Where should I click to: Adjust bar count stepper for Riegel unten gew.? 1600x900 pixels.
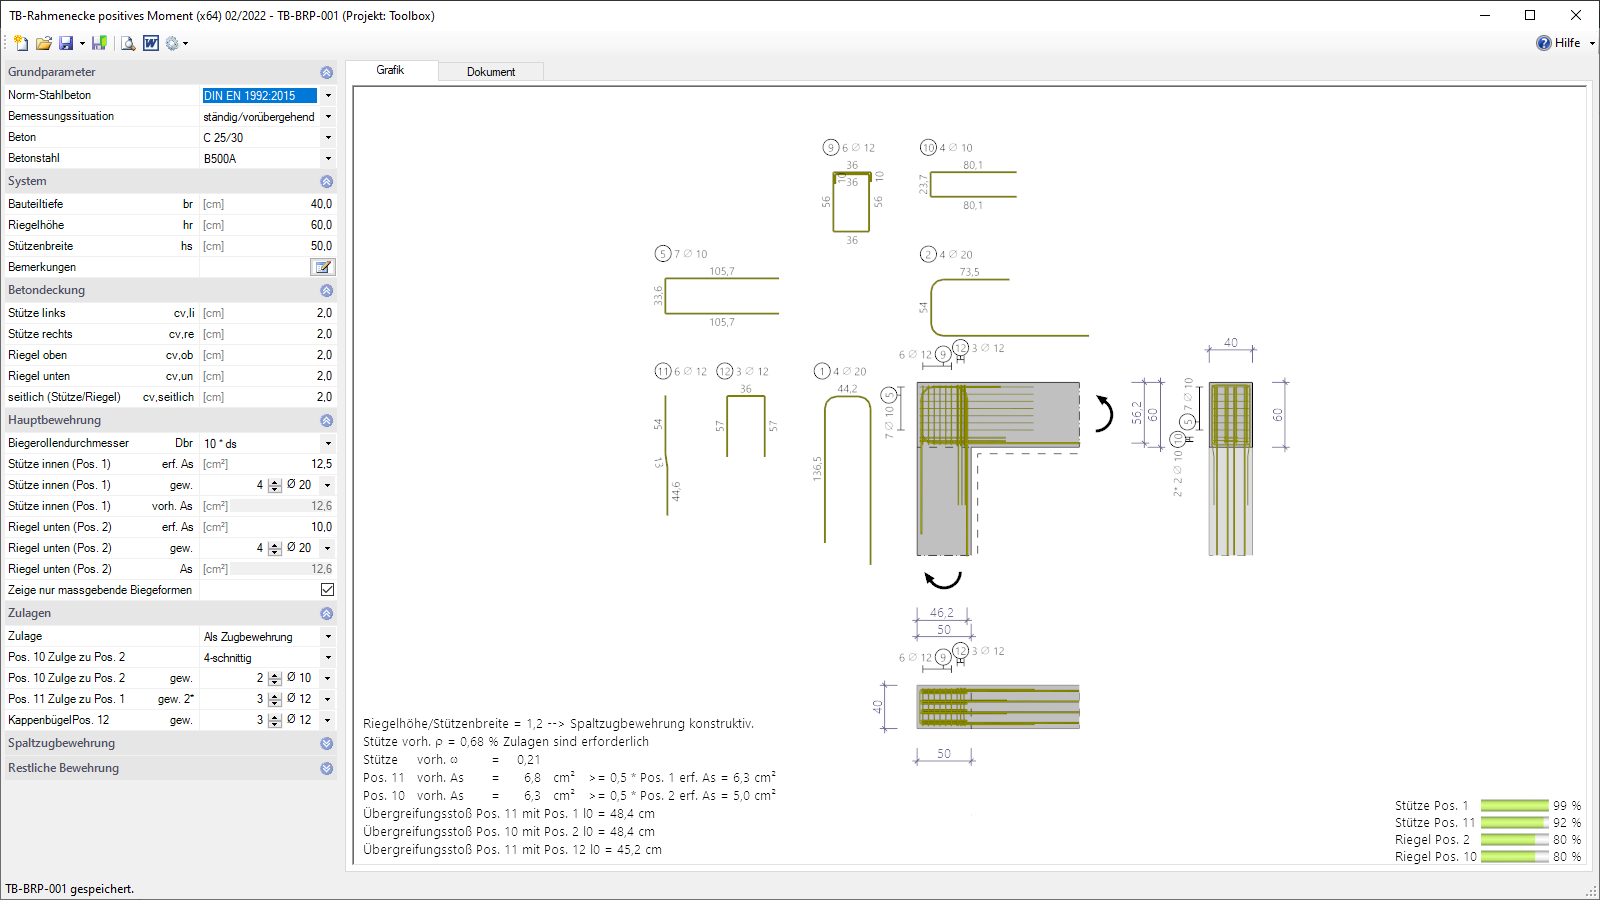(x=275, y=548)
